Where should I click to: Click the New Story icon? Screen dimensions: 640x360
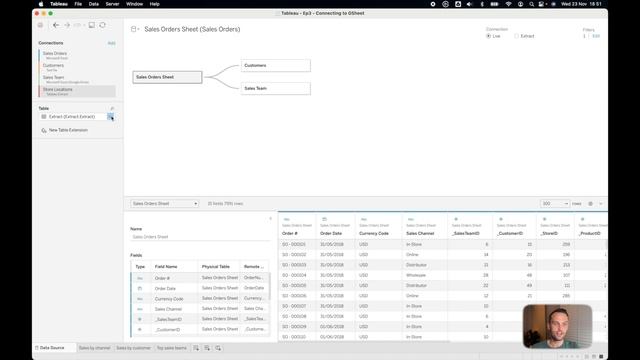point(218,348)
